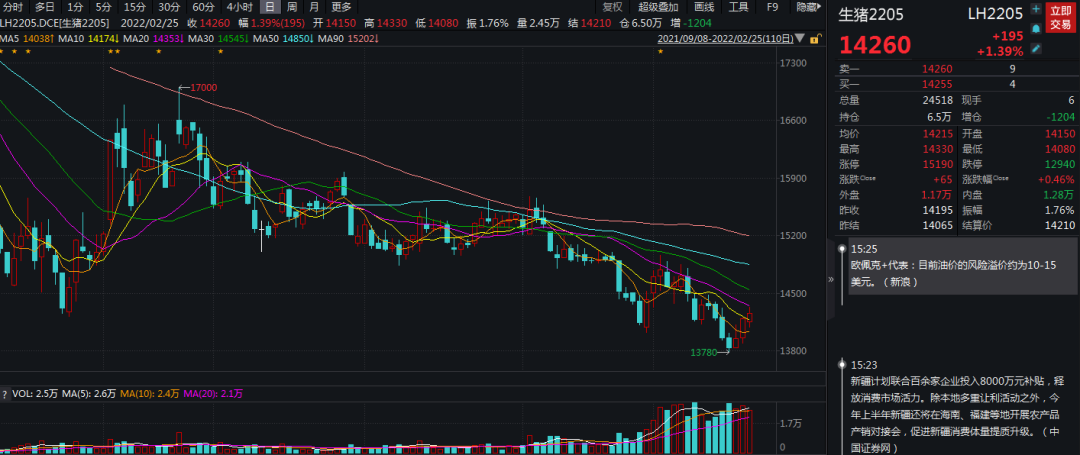Select the 日 daily K-line tab
Viewport: 1080px width, 455px height.
coord(270,8)
